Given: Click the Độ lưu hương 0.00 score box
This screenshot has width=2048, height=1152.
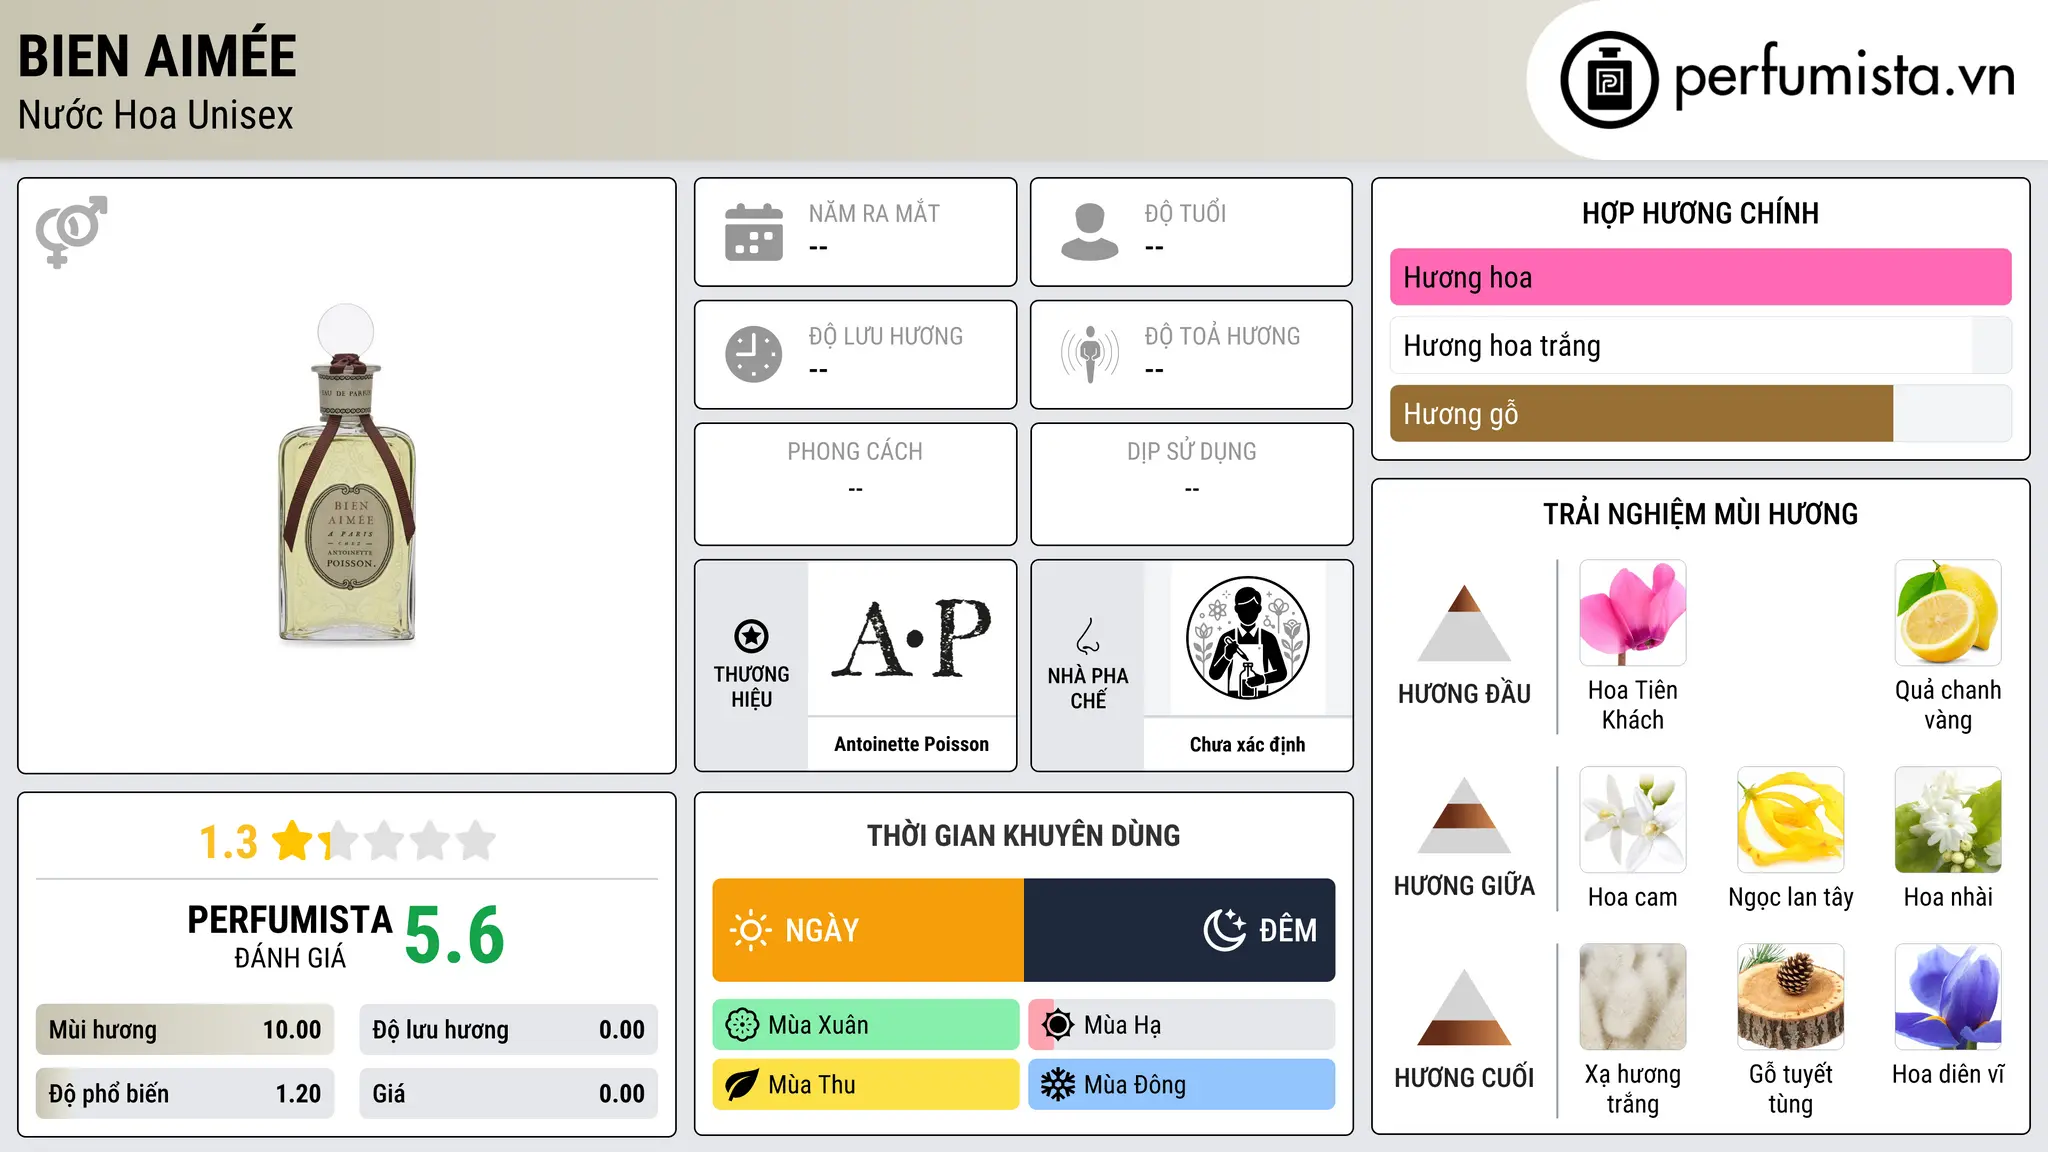Looking at the screenshot, I should click(508, 1030).
